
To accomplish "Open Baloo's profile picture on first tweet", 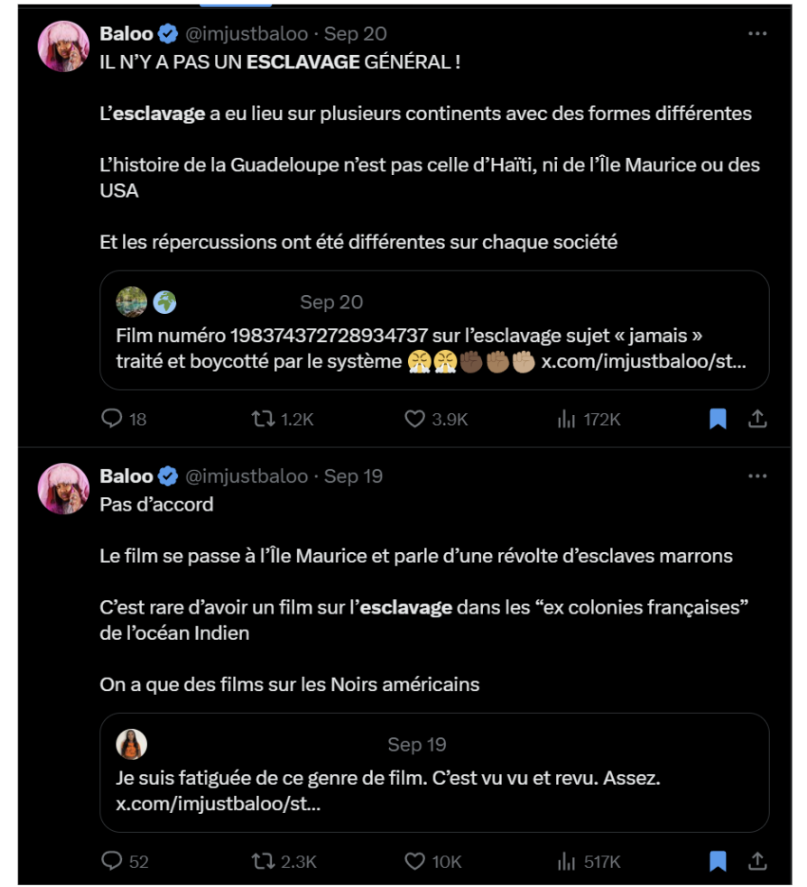I will click(x=63, y=46).
